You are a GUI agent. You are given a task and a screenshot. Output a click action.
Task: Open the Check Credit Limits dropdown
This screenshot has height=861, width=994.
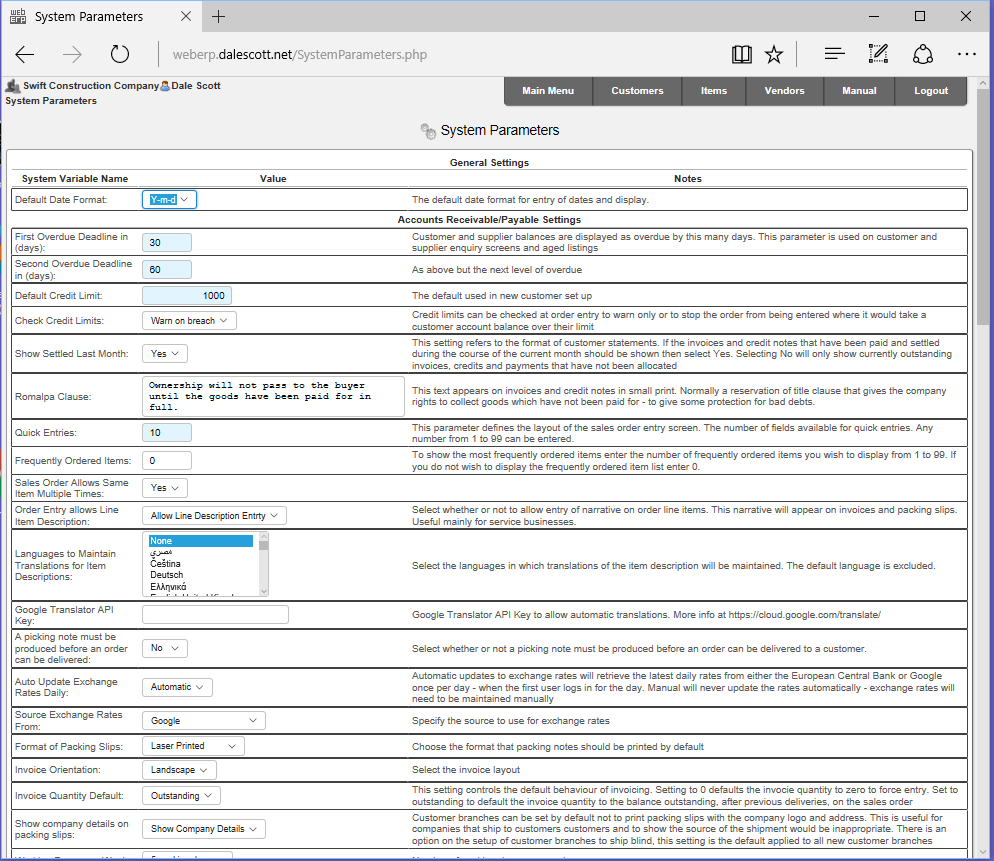tap(189, 321)
